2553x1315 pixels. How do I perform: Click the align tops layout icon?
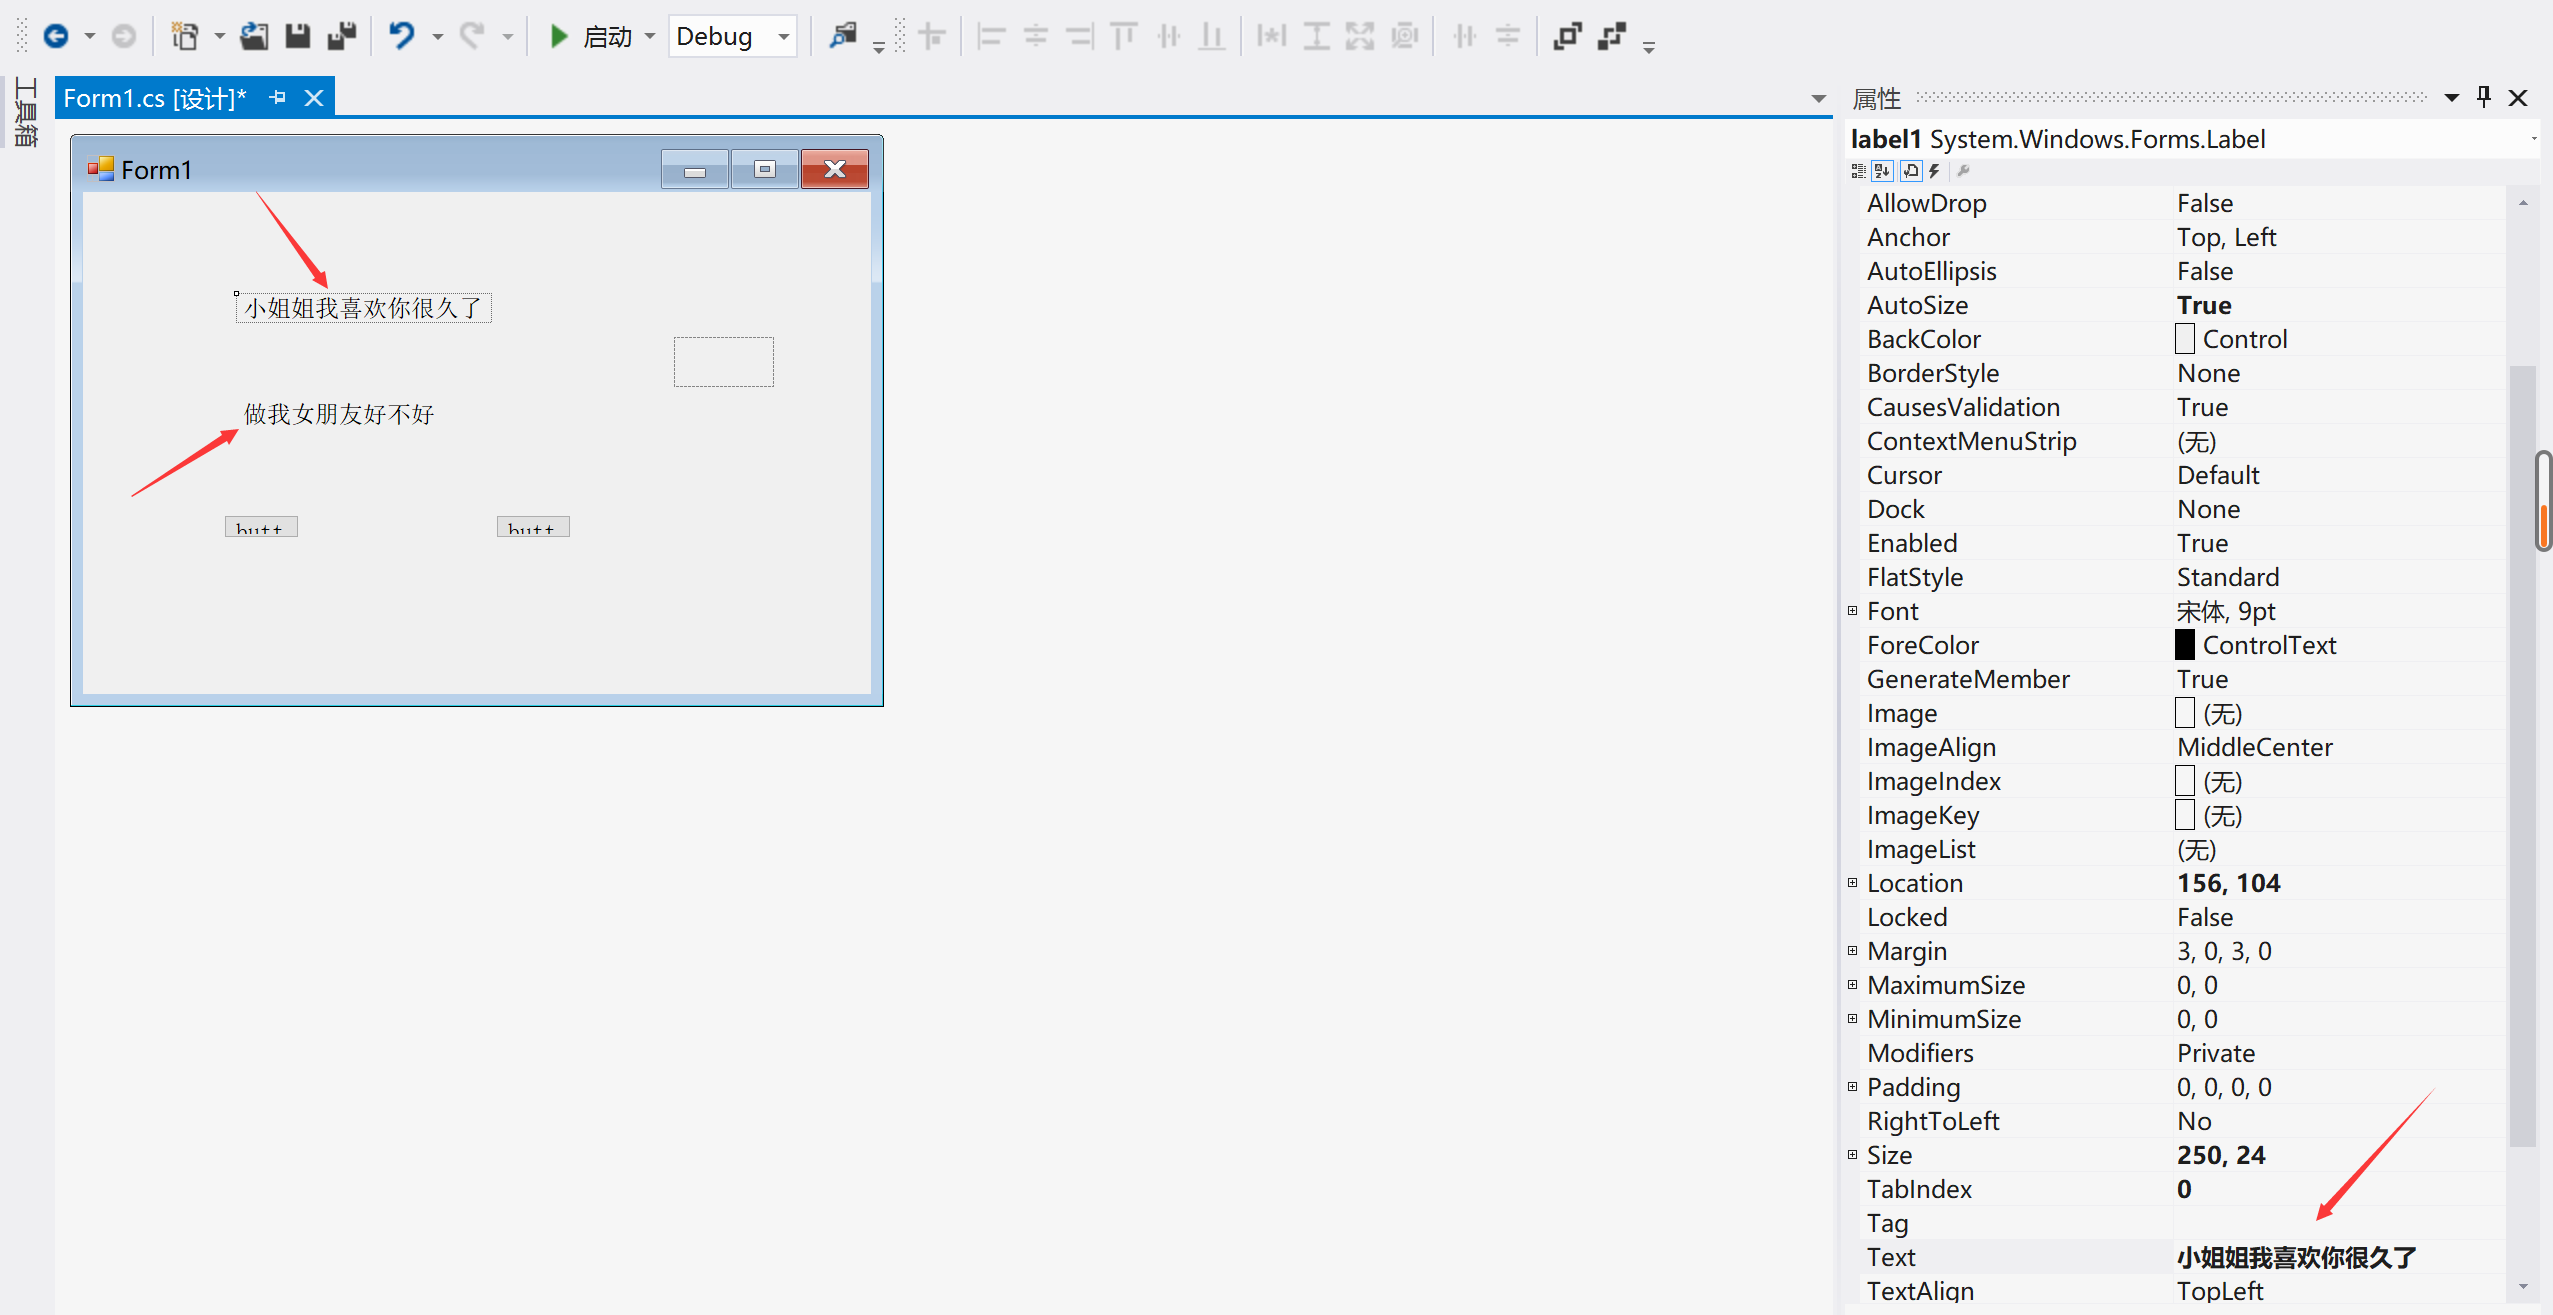coord(1124,37)
